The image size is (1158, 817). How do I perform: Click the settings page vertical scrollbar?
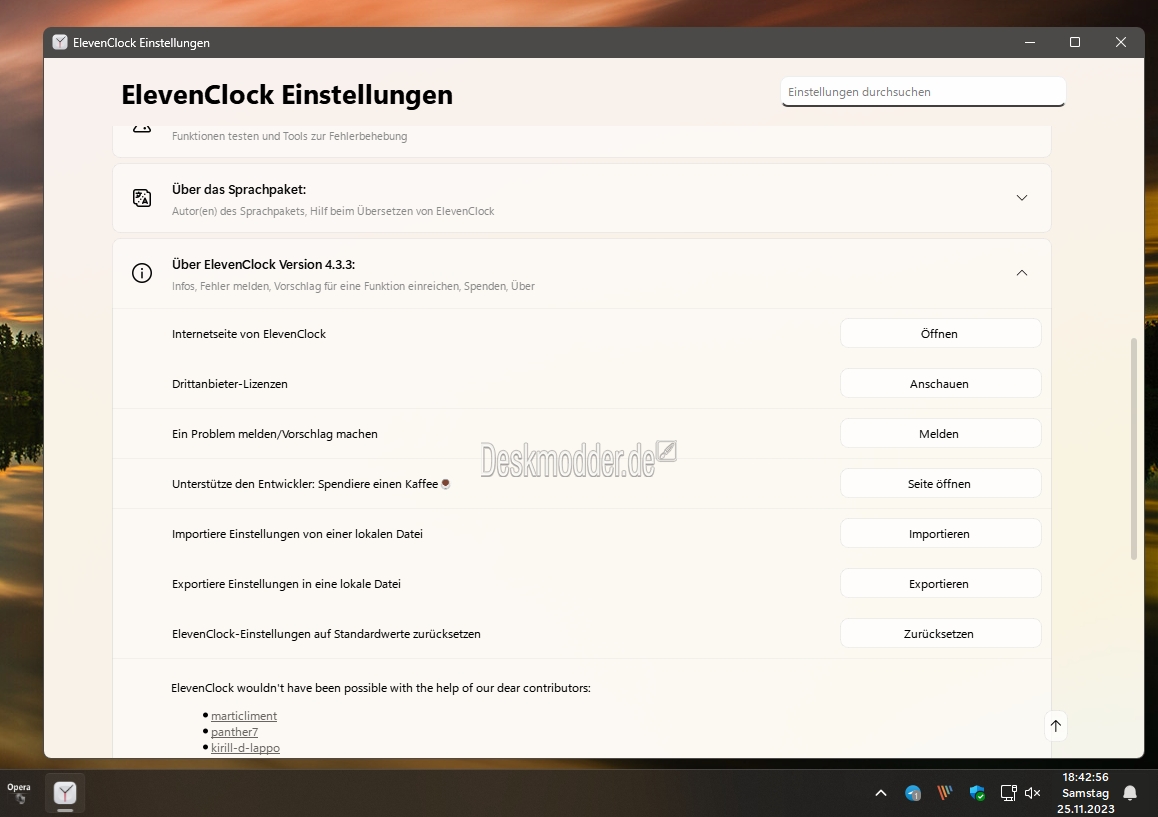point(1134,449)
